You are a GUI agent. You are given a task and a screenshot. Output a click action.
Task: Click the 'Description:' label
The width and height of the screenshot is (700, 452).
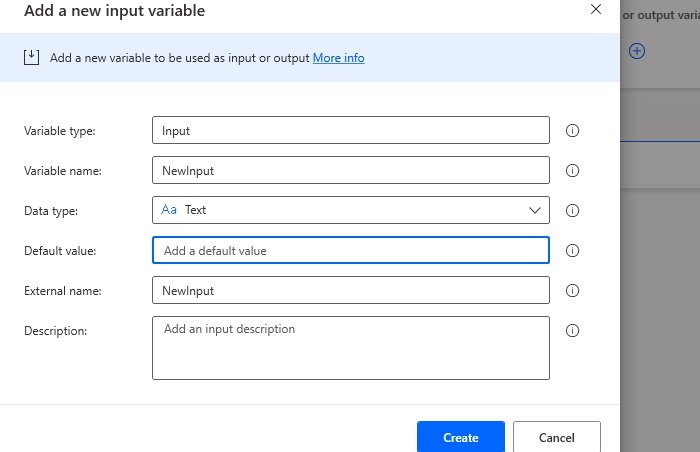coord(56,331)
